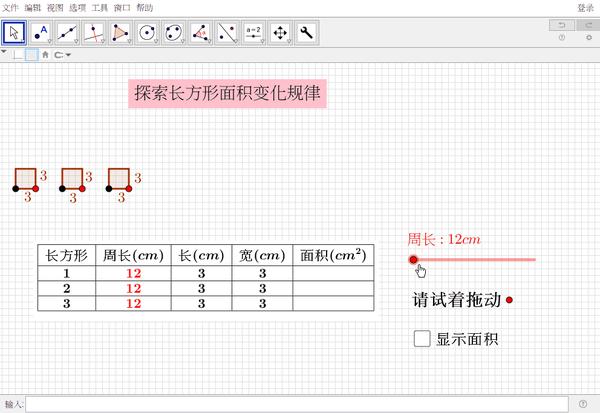Screen dimensions: 600x413
Task: Click red 12 in table row 3
Action: [x=134, y=304]
